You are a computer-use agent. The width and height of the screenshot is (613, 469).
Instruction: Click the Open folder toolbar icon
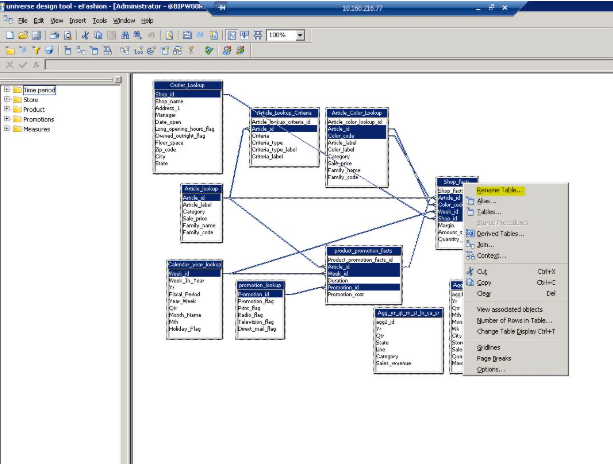pyautogui.click(x=23, y=35)
